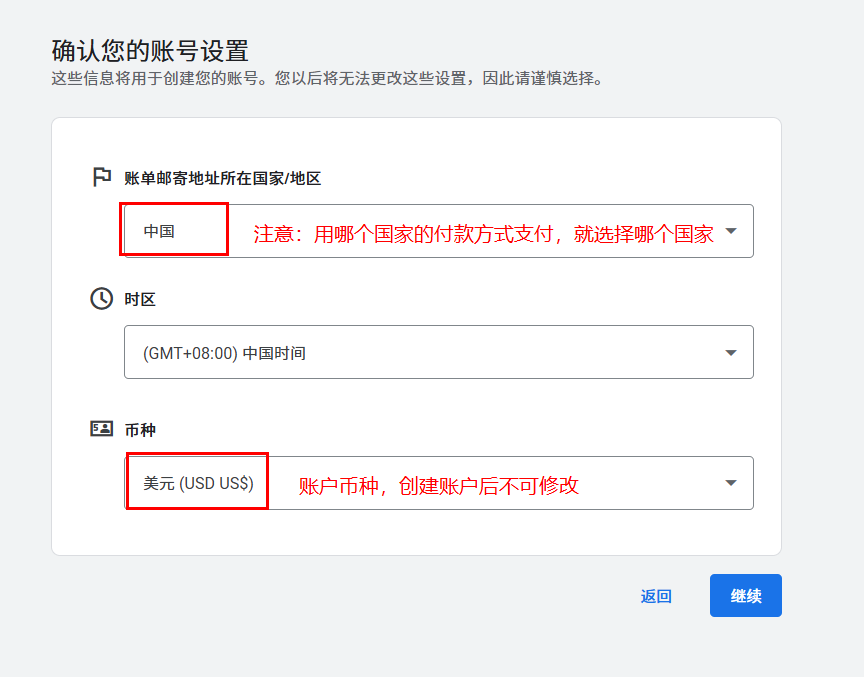Image resolution: width=864 pixels, height=677 pixels.
Task: Select the 中国 country value
Action: point(160,231)
